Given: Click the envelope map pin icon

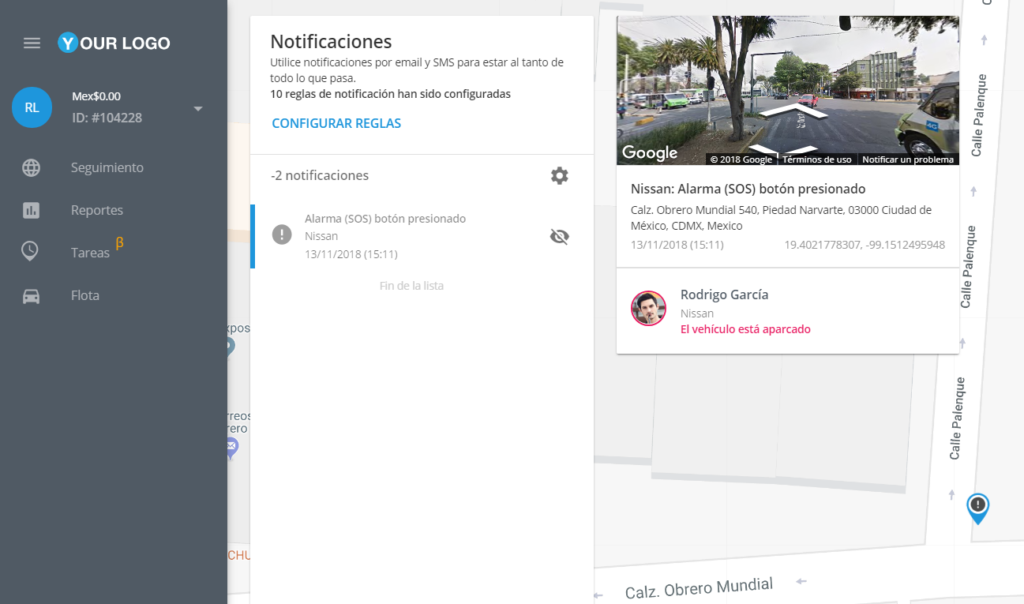Looking at the screenshot, I should coord(231,448).
